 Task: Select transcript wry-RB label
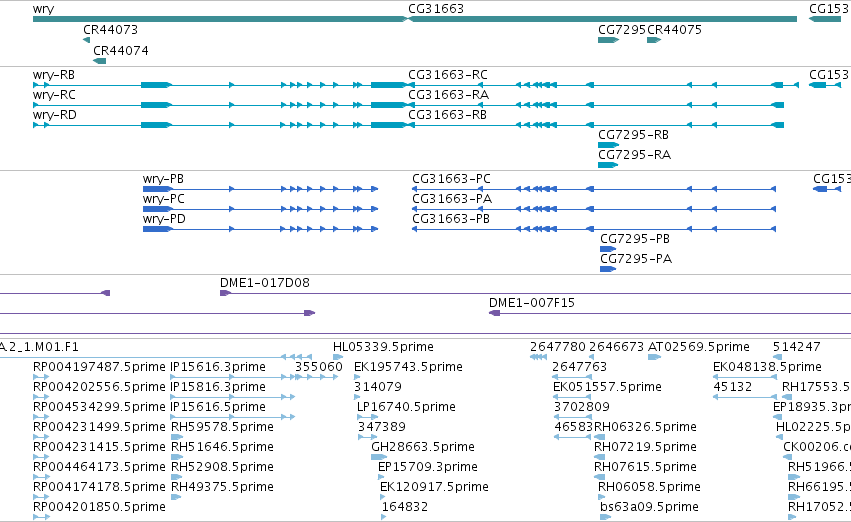coord(54,75)
